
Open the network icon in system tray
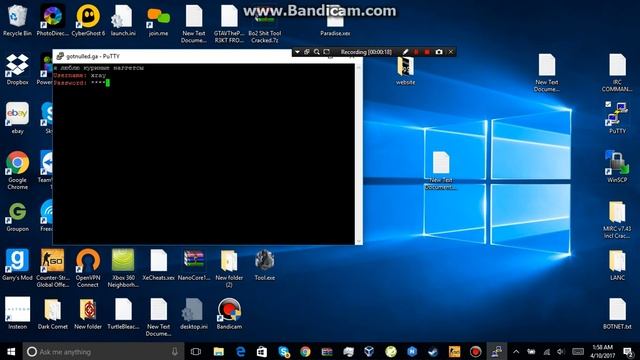tap(547, 351)
